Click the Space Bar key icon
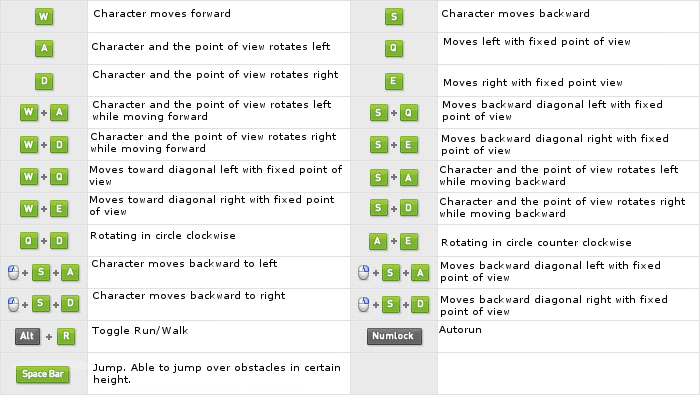Viewport: 700px width, 395px height. pos(43,374)
